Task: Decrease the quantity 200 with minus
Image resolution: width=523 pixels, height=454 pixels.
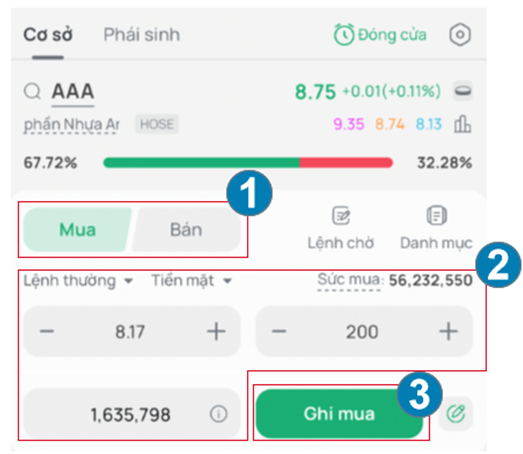Action: tap(279, 332)
